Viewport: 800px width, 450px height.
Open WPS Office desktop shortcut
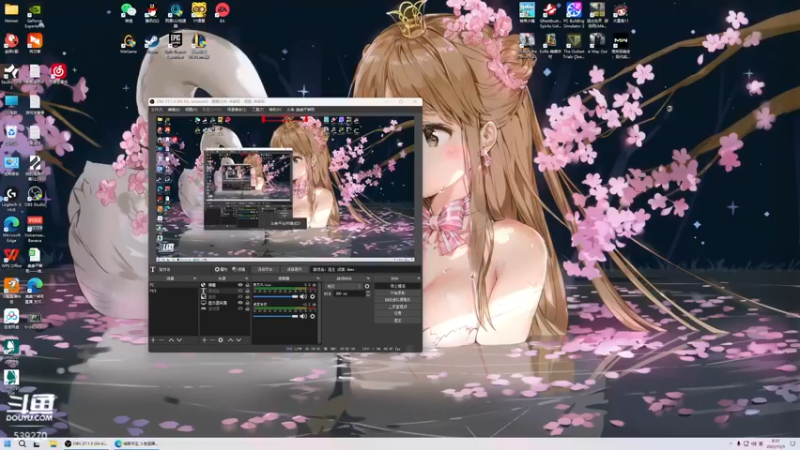pyautogui.click(x=11, y=258)
